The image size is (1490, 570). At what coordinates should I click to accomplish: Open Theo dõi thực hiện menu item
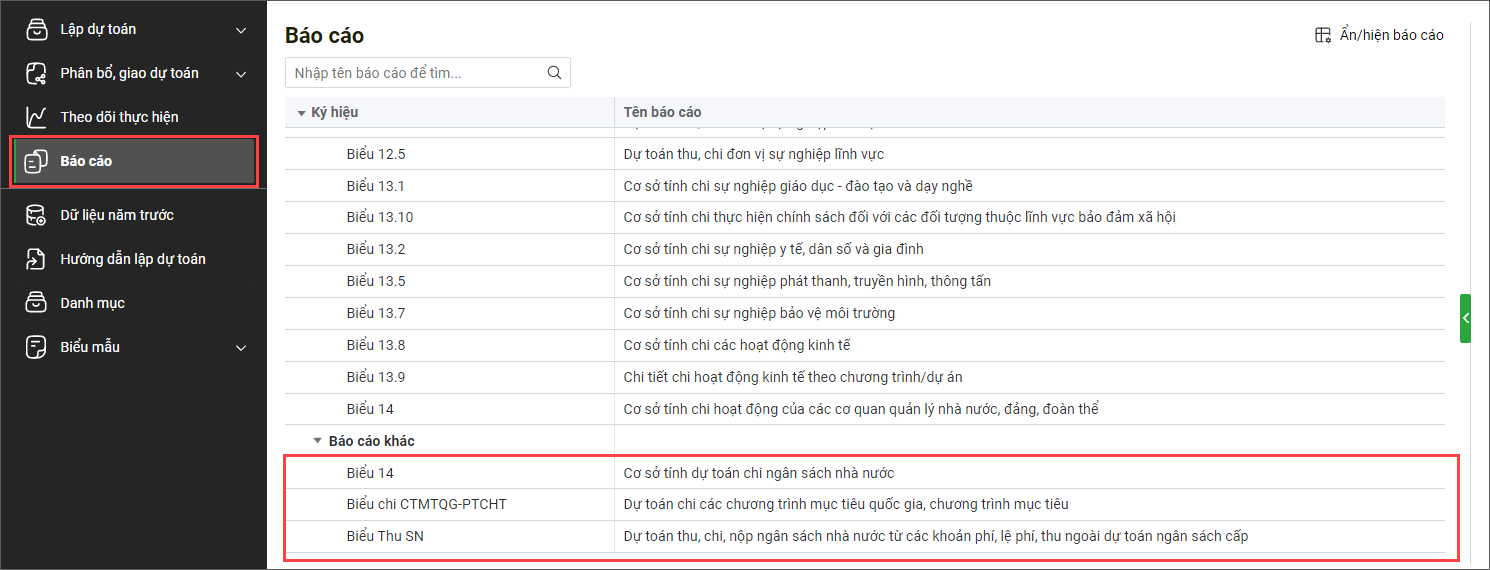pos(119,117)
